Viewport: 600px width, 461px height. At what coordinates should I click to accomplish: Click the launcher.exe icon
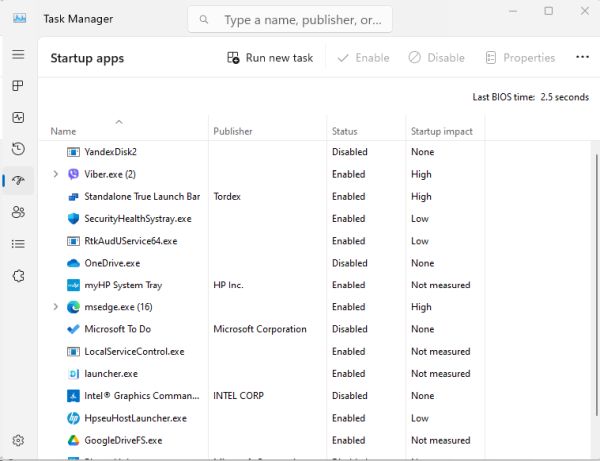pos(73,374)
